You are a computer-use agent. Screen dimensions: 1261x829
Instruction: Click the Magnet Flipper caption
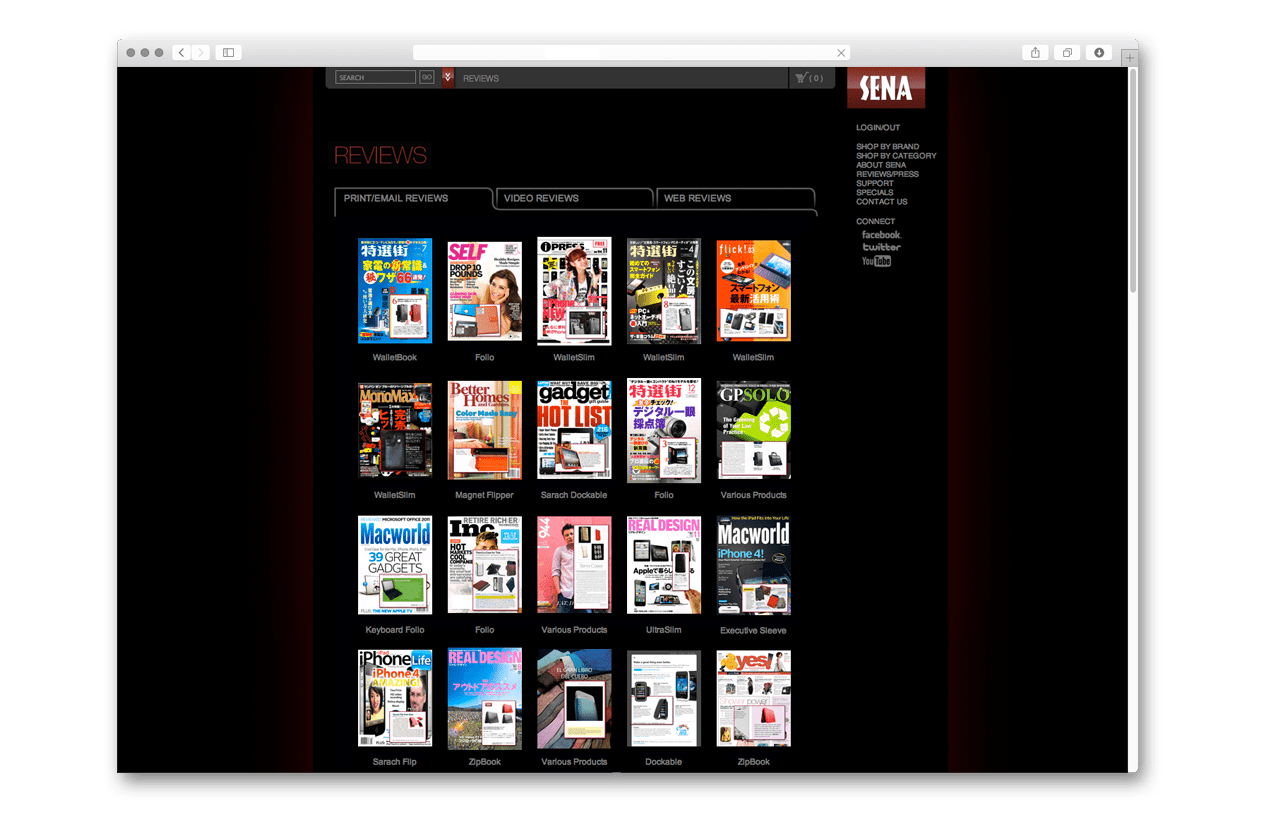pyautogui.click(x=484, y=495)
